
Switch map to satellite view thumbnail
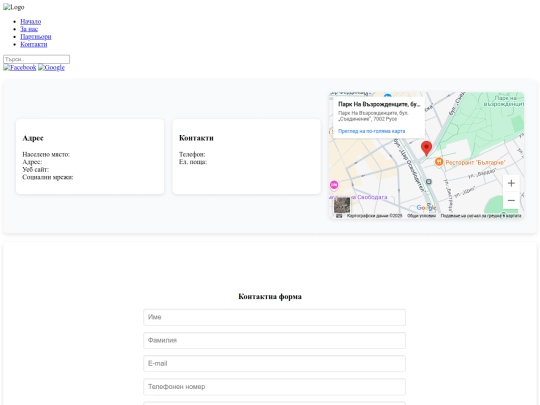coord(342,205)
